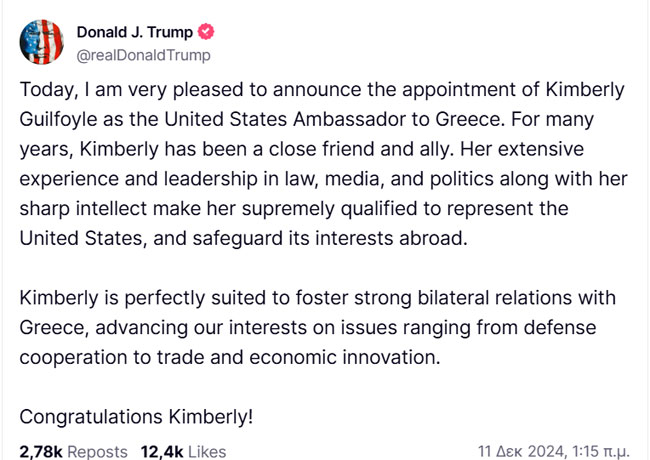This screenshot has width=650, height=460.
Task: Click the Likes label text
Action: pos(207,451)
